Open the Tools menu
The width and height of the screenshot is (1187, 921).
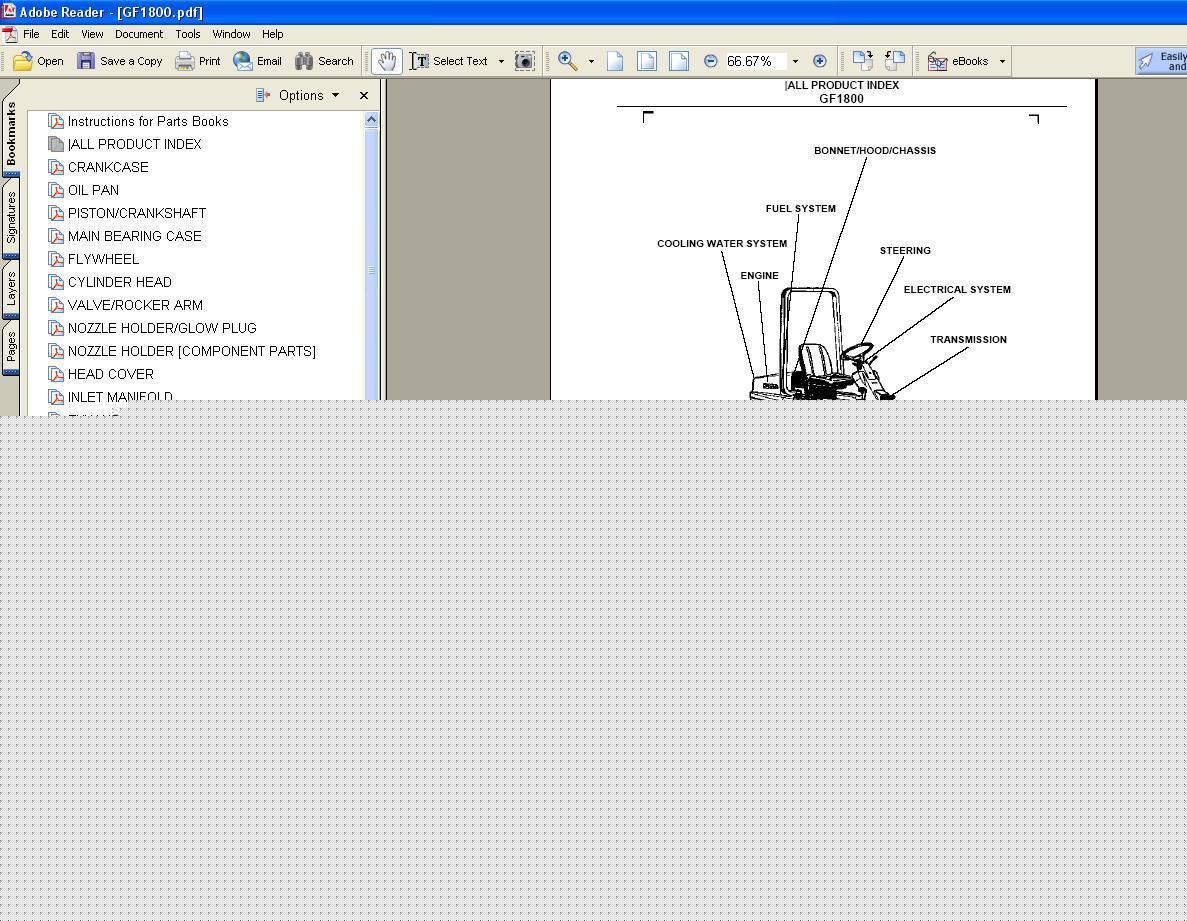(x=188, y=34)
